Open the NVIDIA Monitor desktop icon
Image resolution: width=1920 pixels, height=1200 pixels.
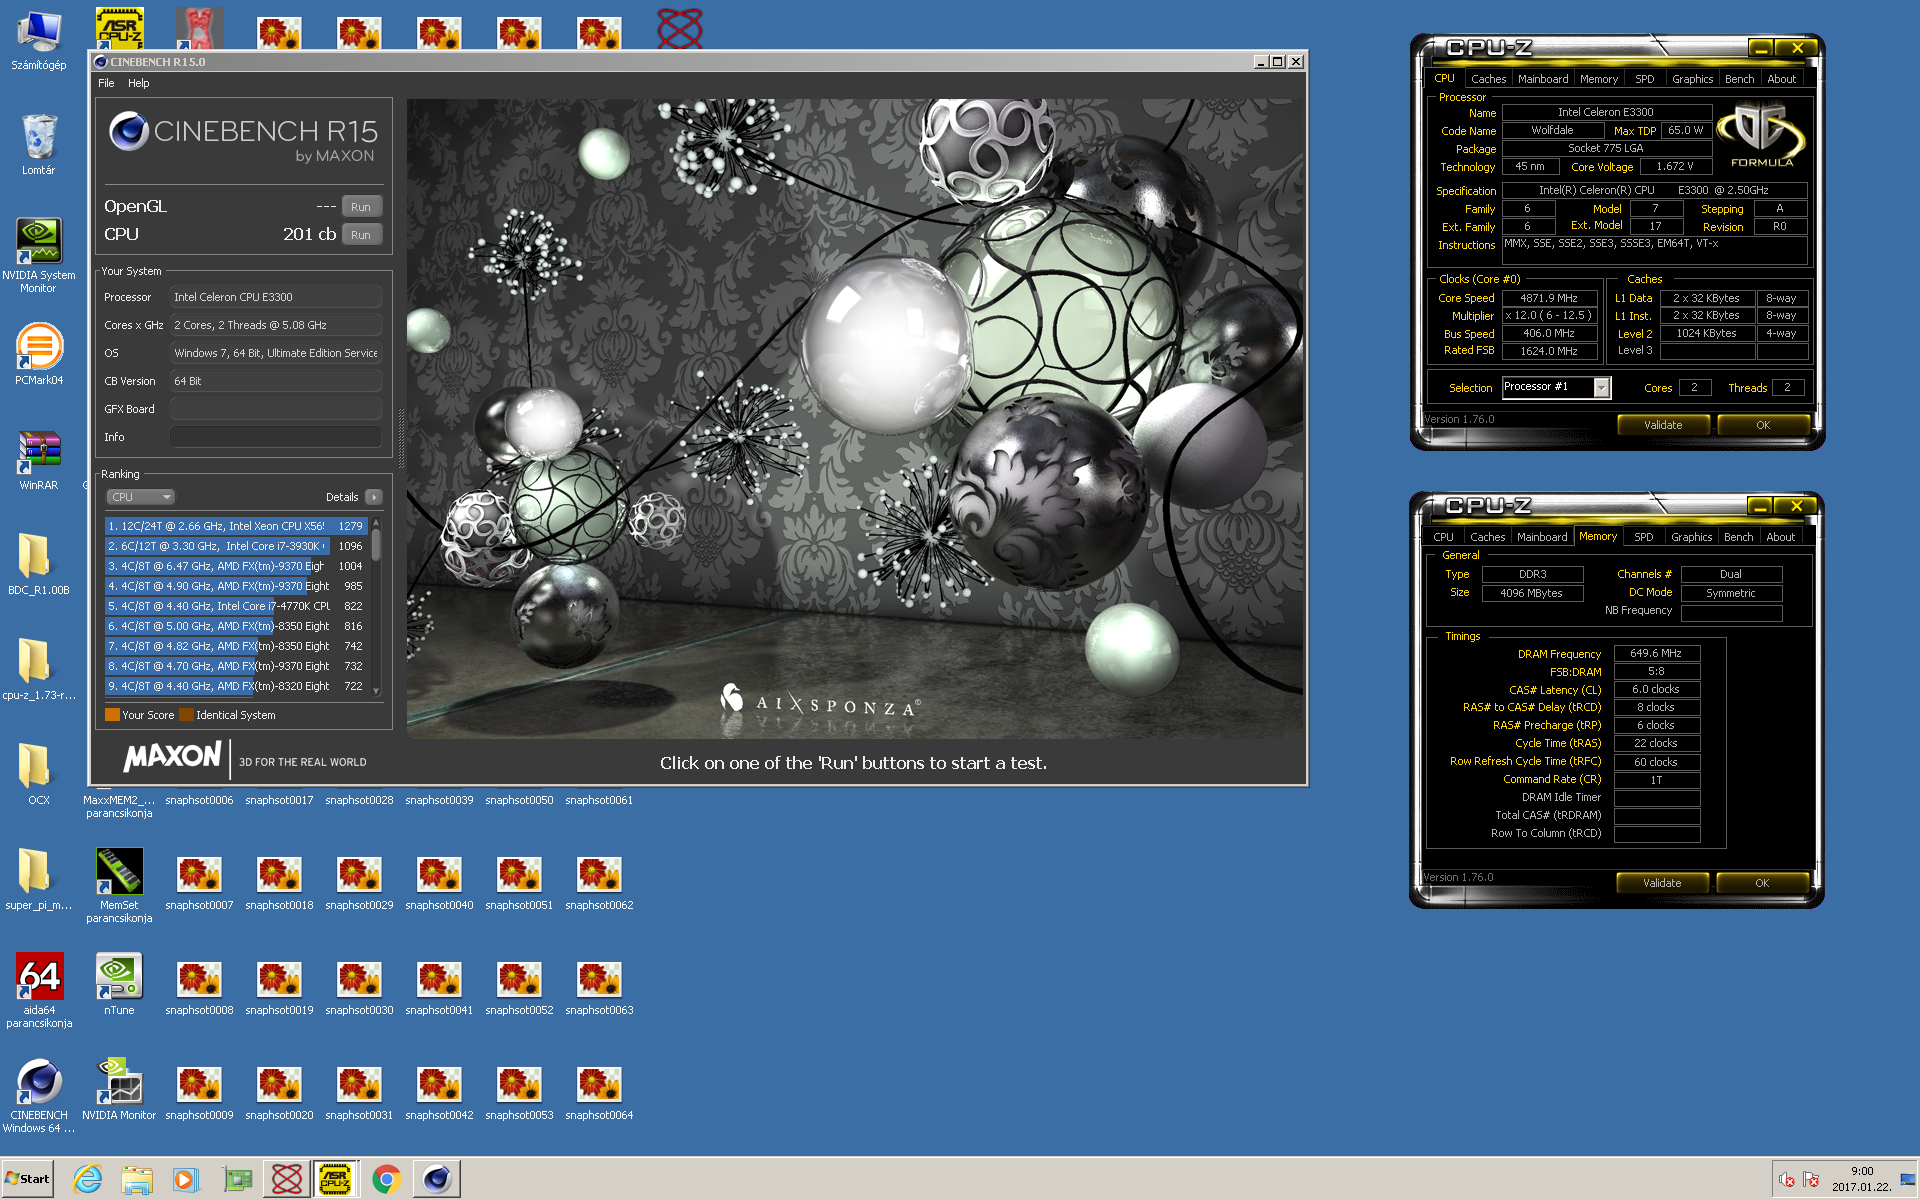[119, 1090]
